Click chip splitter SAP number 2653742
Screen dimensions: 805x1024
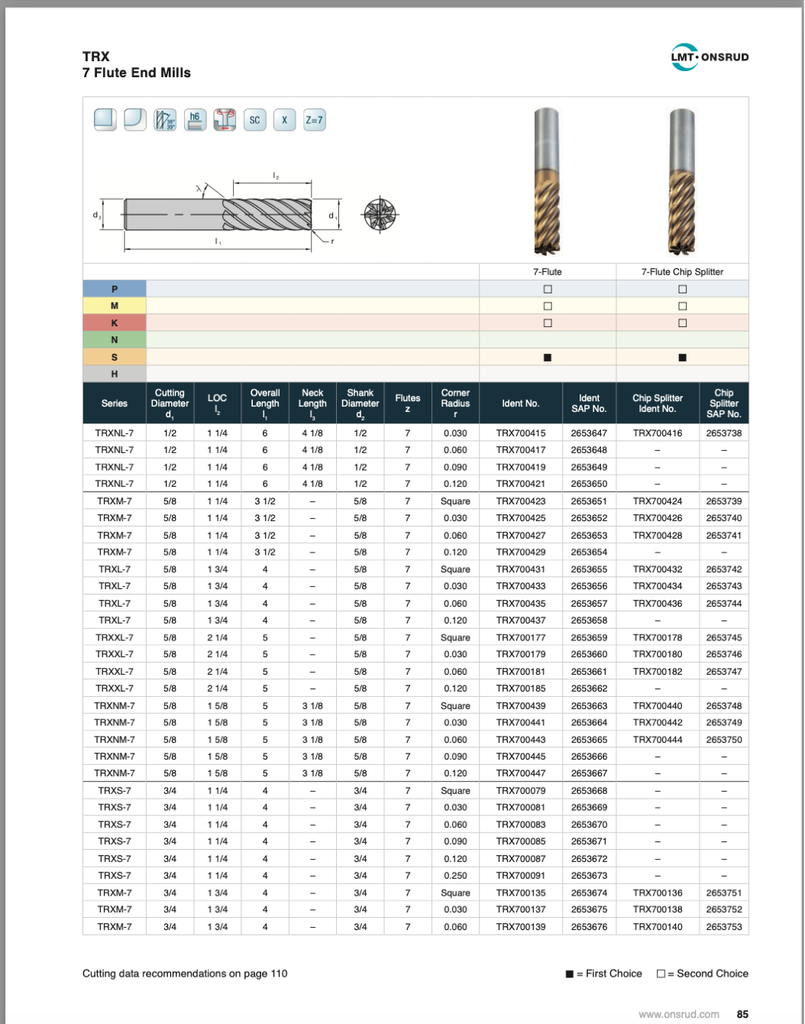coord(724,569)
